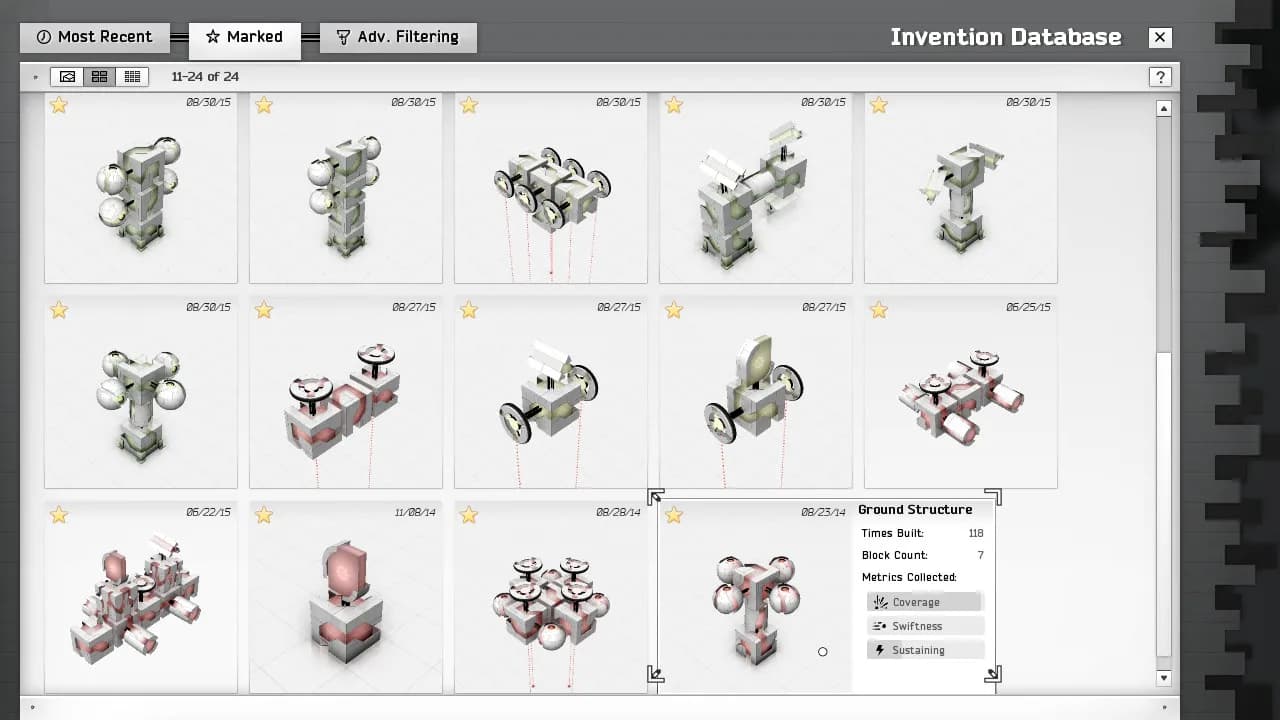Click the Swiftness metric button
Image resolution: width=1280 pixels, height=720 pixels.
click(924, 625)
